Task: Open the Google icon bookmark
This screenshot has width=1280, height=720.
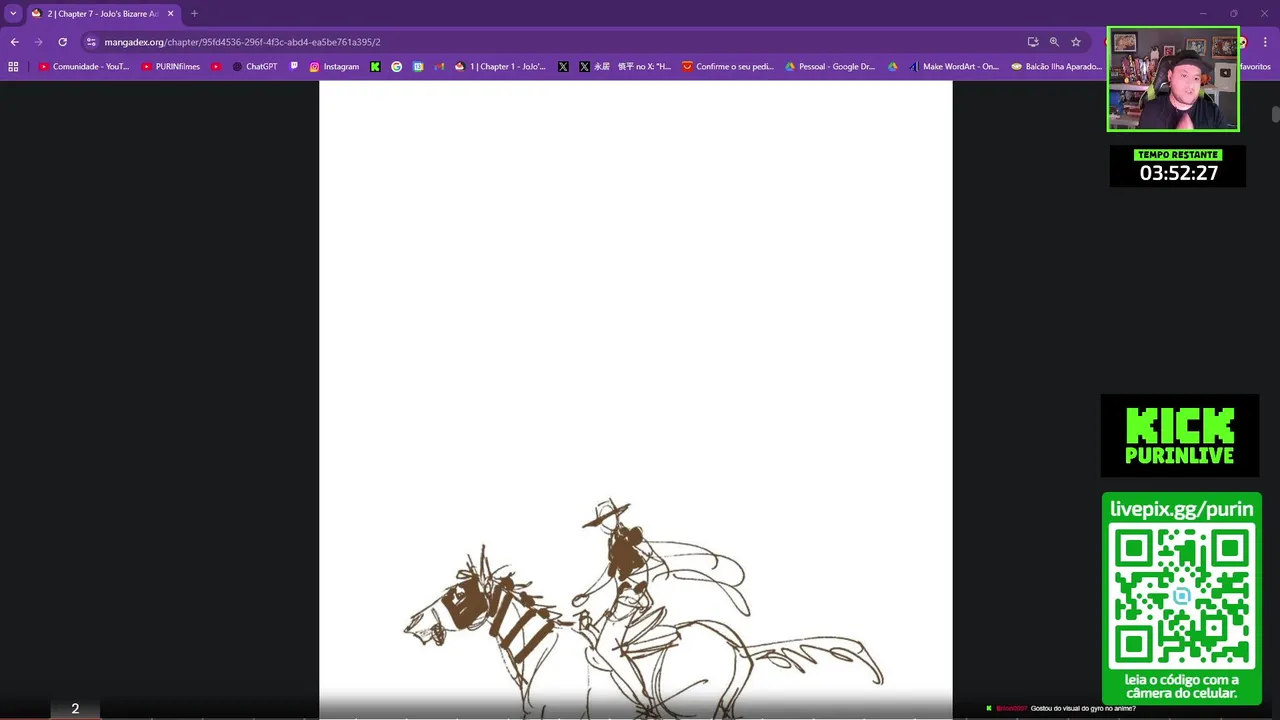Action: point(396,67)
